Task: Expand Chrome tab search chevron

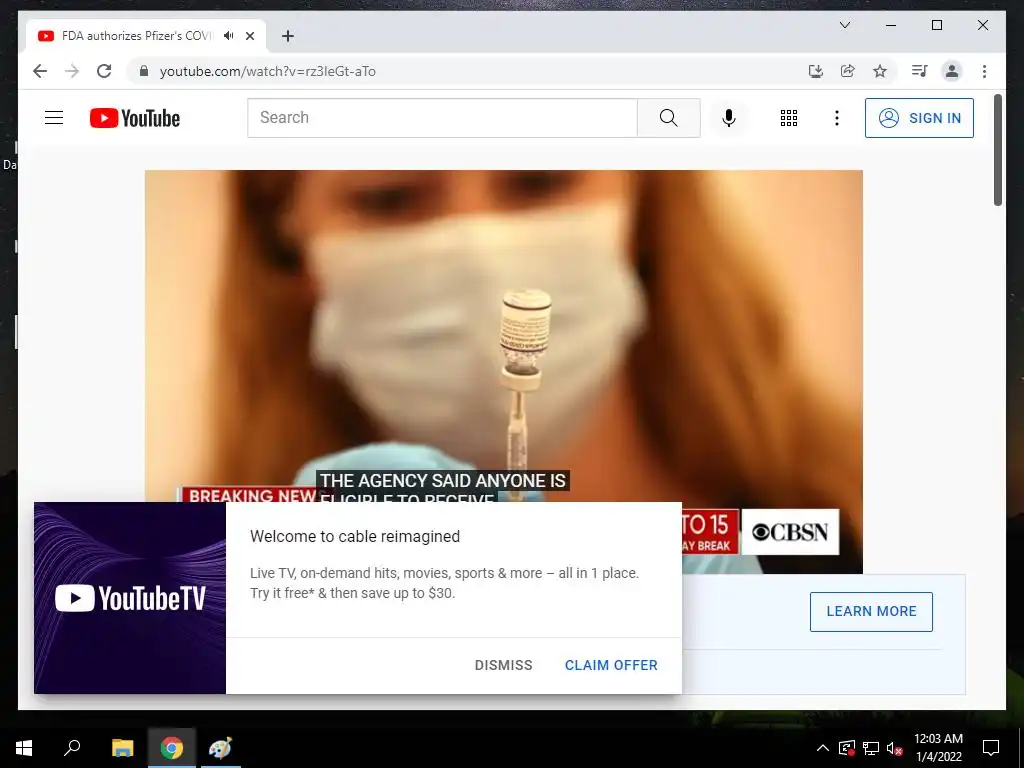Action: point(844,25)
